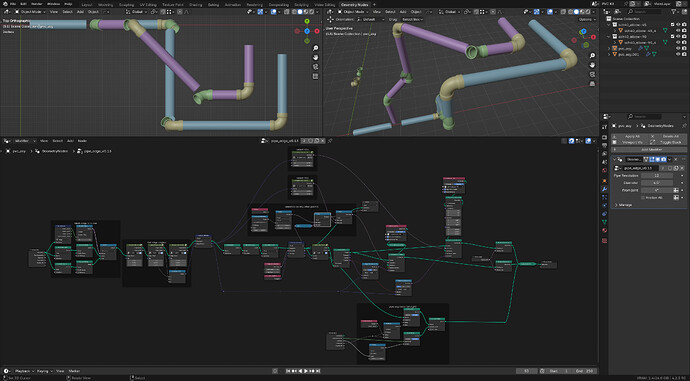Open the Texture properties tab icon
The height and width of the screenshot is (381, 690).
click(605, 241)
